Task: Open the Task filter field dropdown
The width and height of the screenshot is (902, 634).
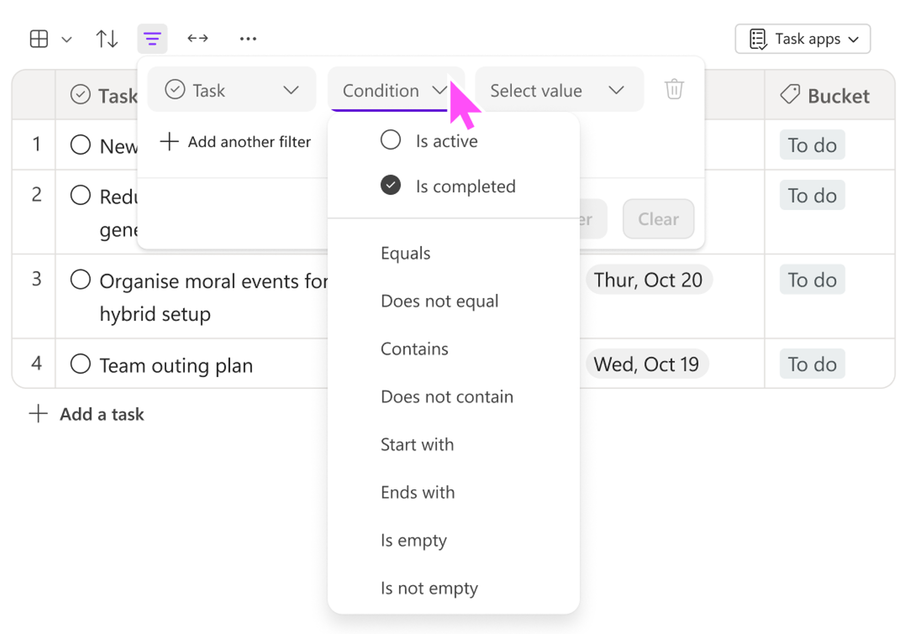Action: [x=231, y=89]
